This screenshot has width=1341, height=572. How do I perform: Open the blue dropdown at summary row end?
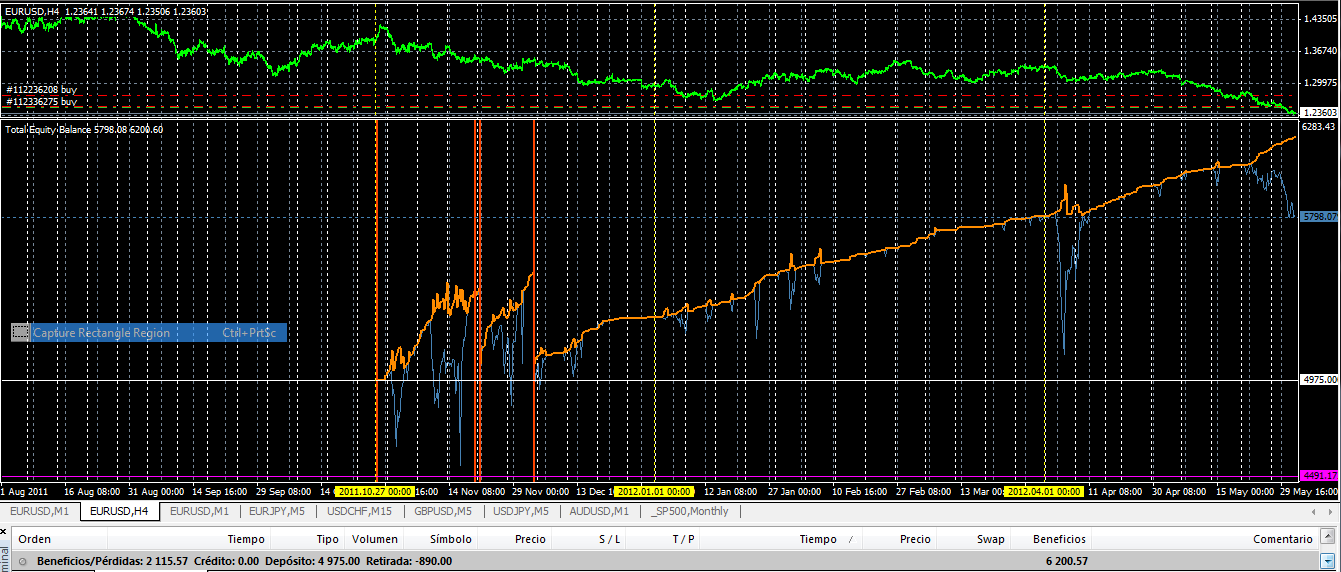coord(1328,562)
